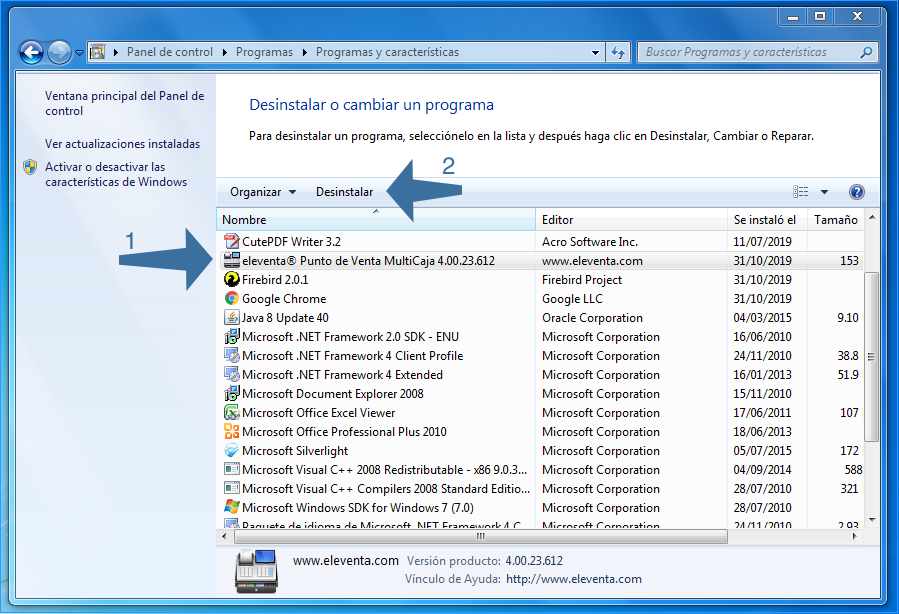
Task: Sort by Tamaño column header
Action: (835, 220)
